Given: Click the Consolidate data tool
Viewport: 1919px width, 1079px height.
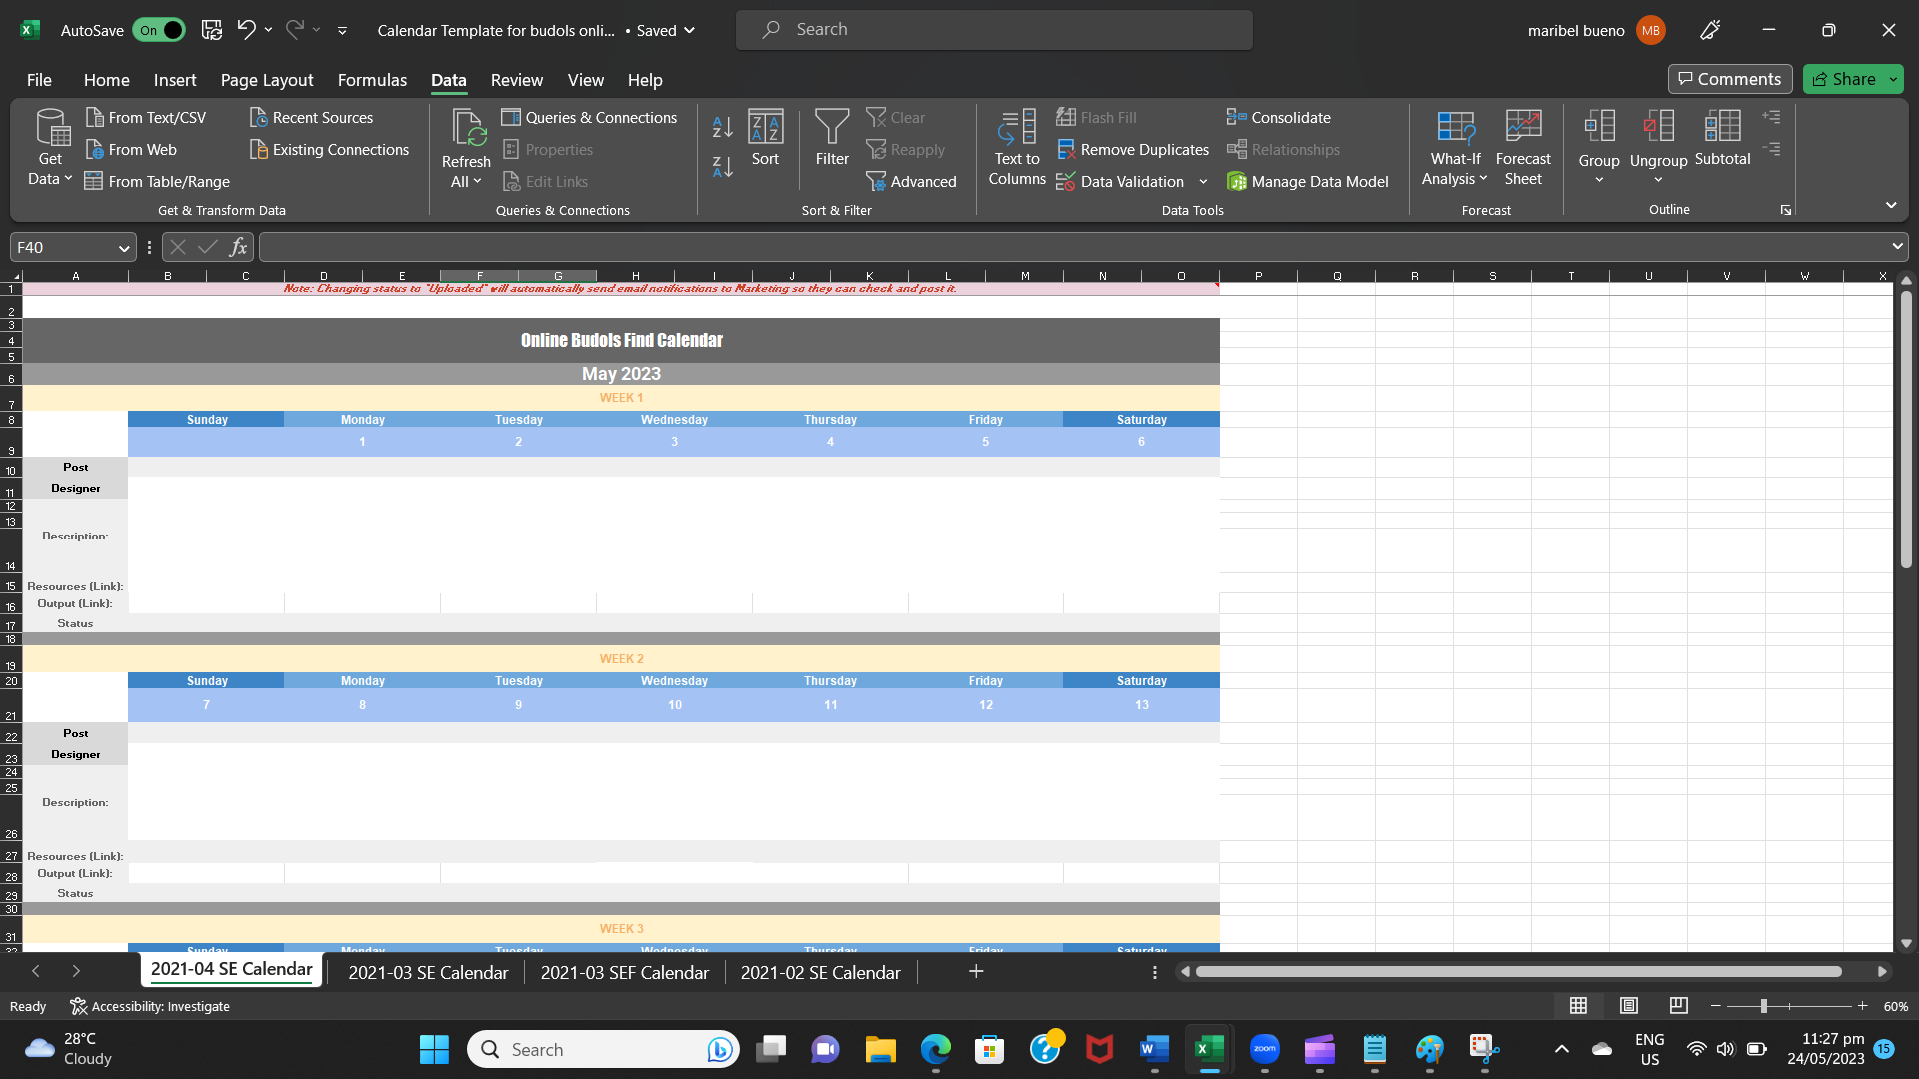Looking at the screenshot, I should click(1279, 118).
